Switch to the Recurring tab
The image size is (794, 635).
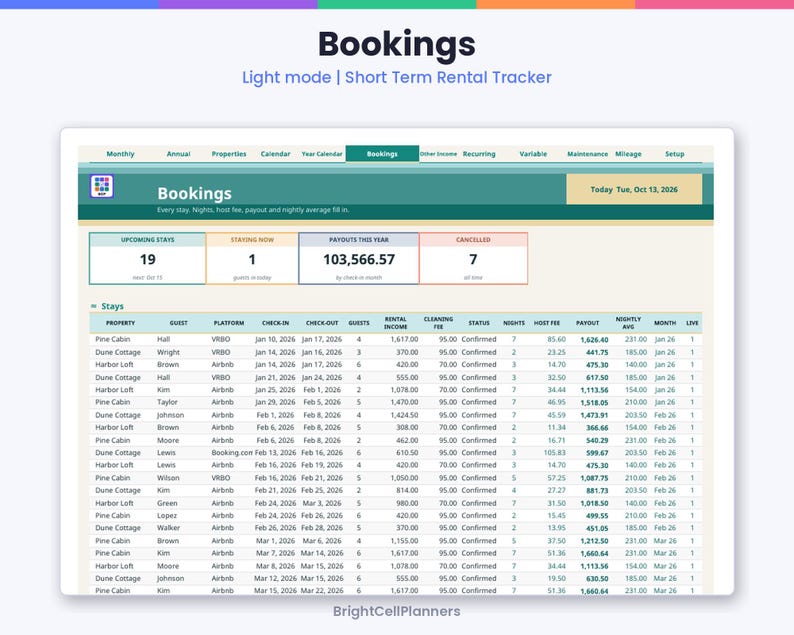pyautogui.click(x=479, y=154)
